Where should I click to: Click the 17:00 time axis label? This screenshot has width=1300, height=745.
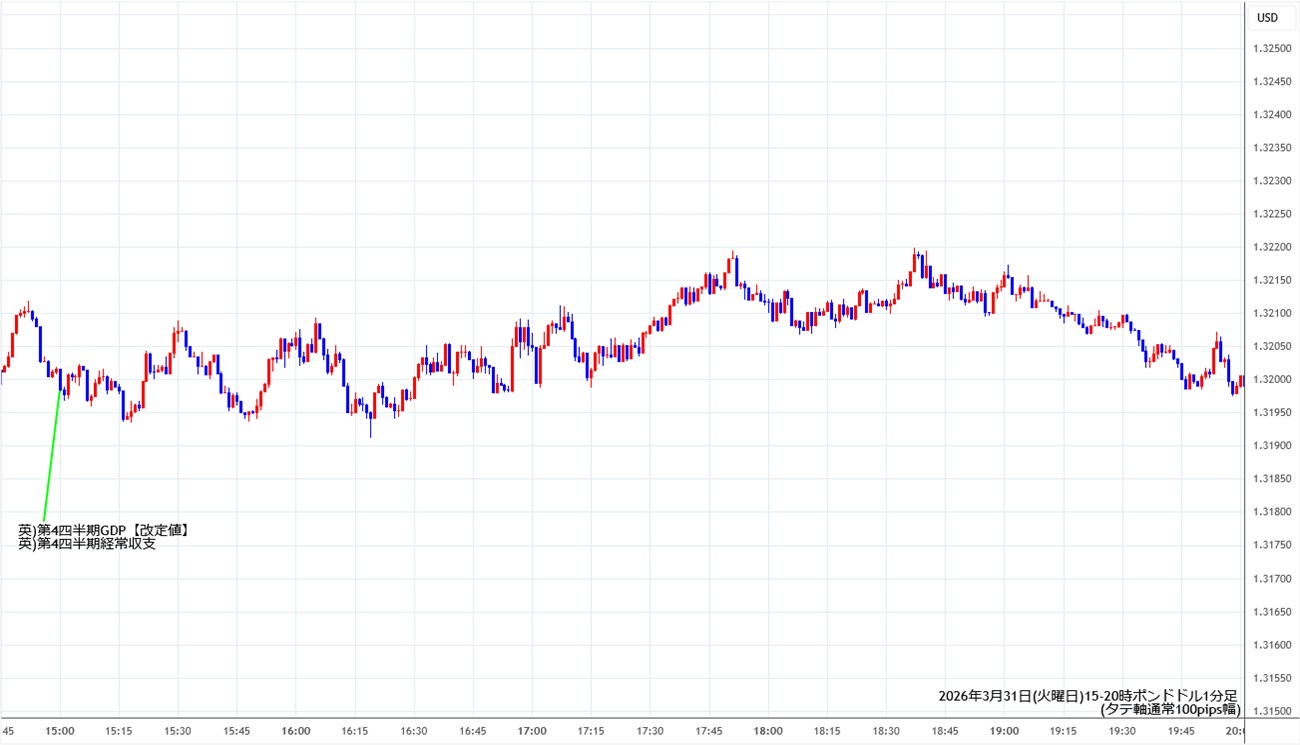point(532,731)
